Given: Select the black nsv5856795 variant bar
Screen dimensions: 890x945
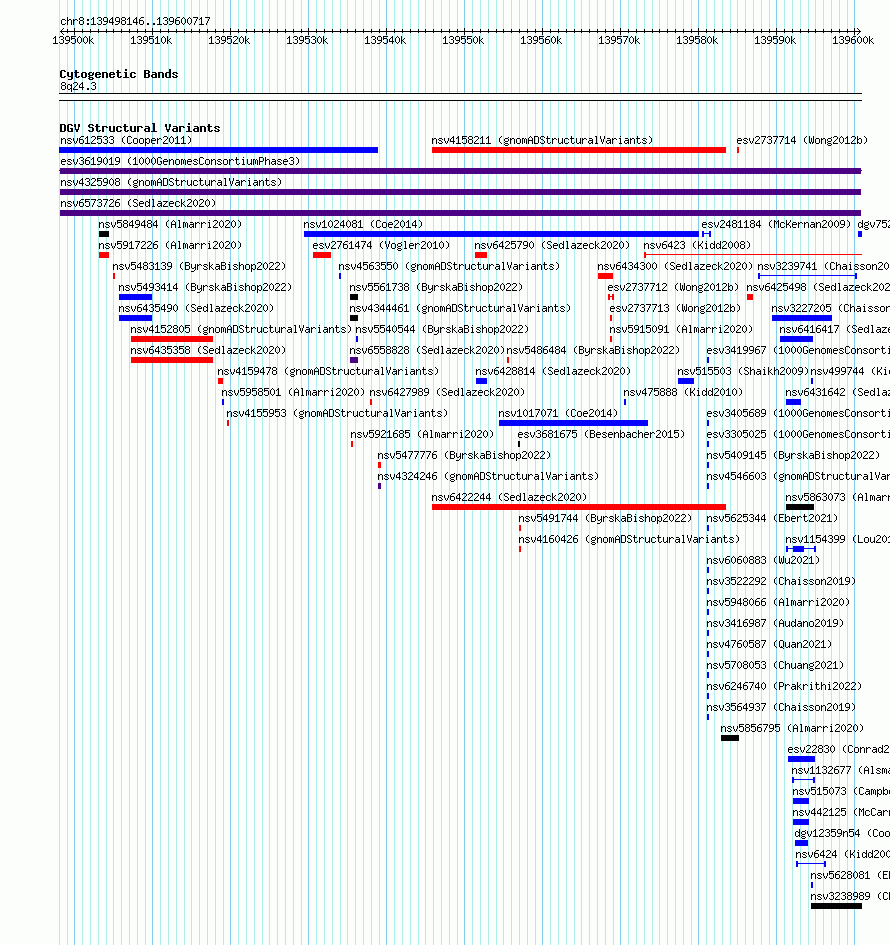Looking at the screenshot, I should point(730,738).
